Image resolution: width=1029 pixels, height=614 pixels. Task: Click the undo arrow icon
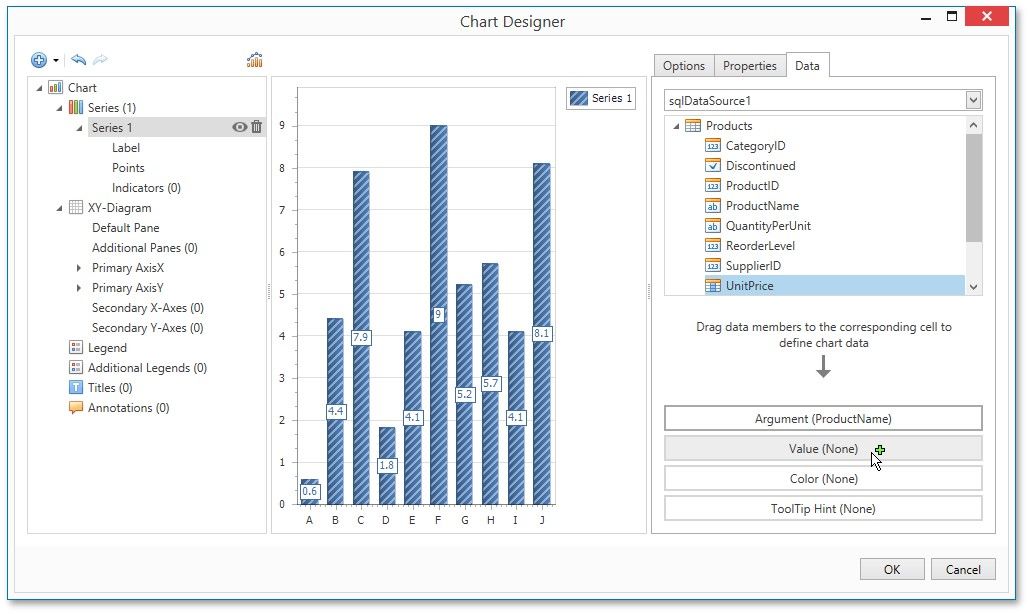point(79,60)
